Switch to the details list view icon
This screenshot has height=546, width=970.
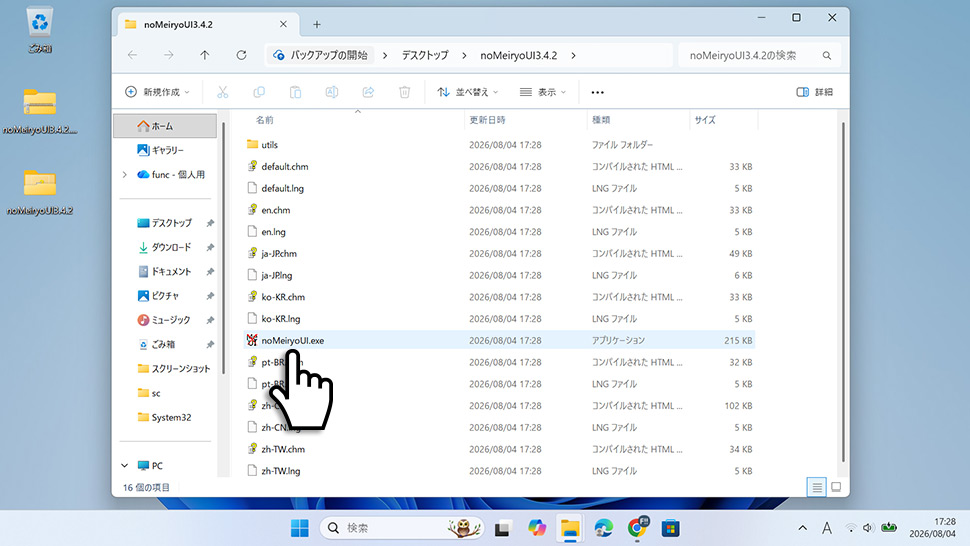pyautogui.click(x=817, y=487)
